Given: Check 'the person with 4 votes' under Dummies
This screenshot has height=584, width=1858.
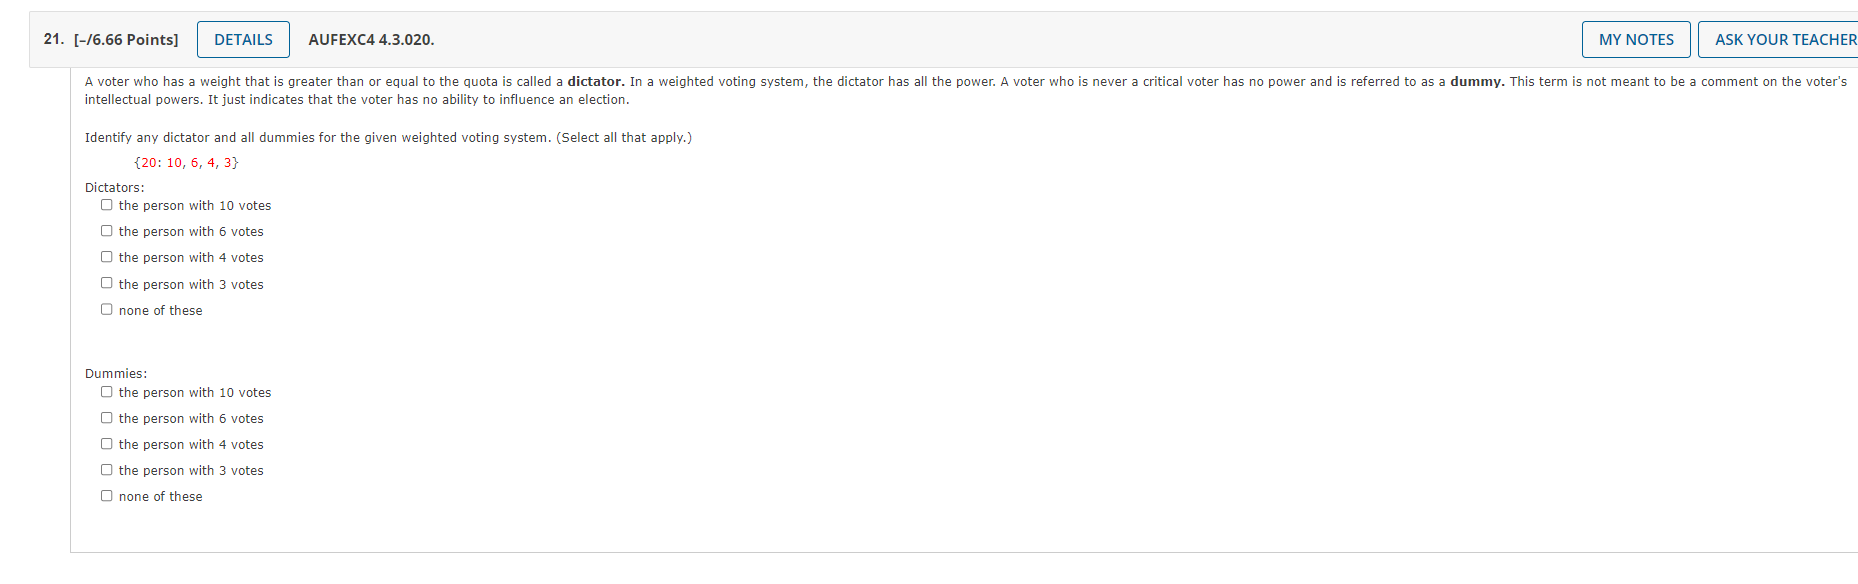Looking at the screenshot, I should (x=106, y=443).
